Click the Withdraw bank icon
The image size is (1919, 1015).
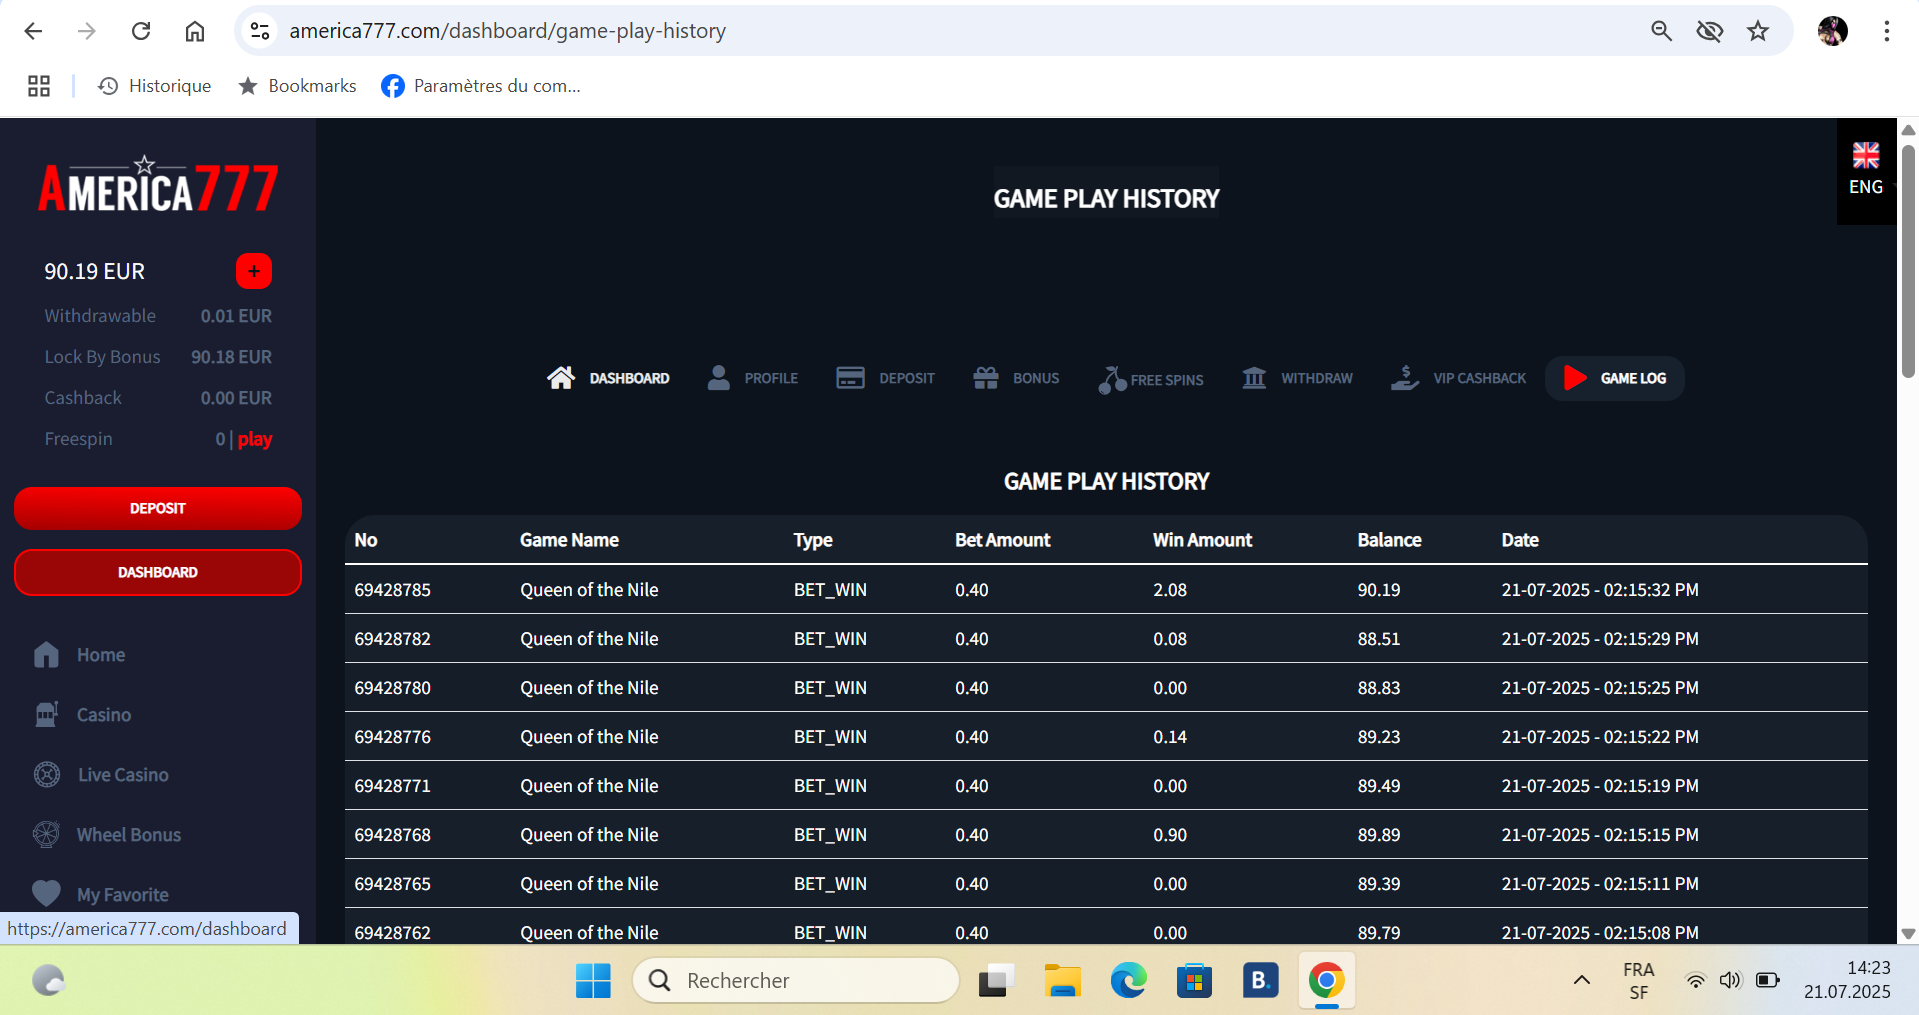coord(1254,378)
